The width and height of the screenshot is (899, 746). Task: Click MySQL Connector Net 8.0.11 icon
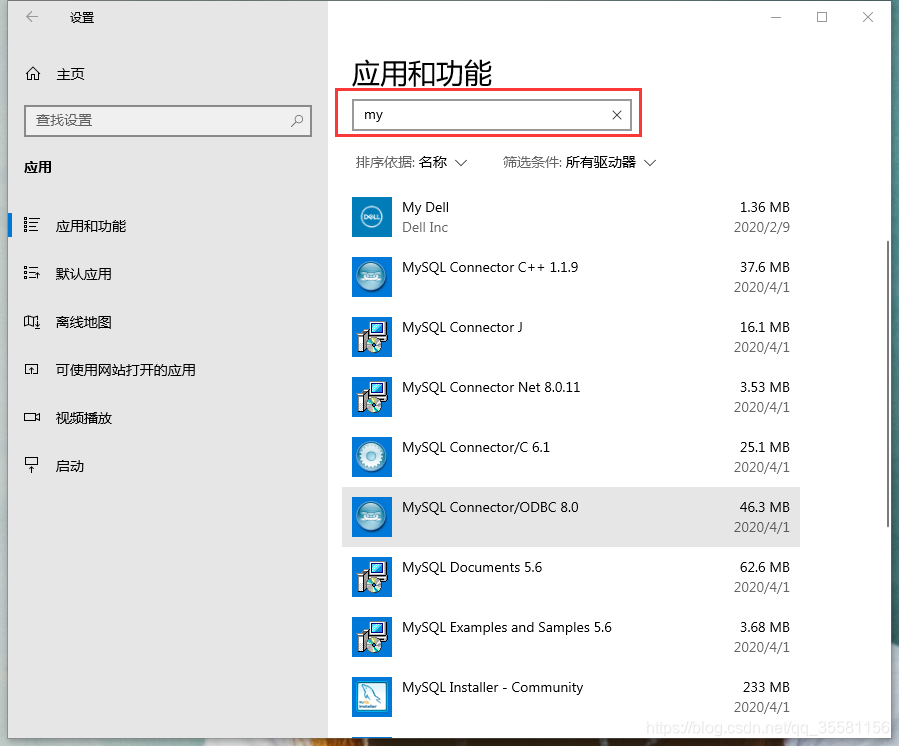click(372, 397)
